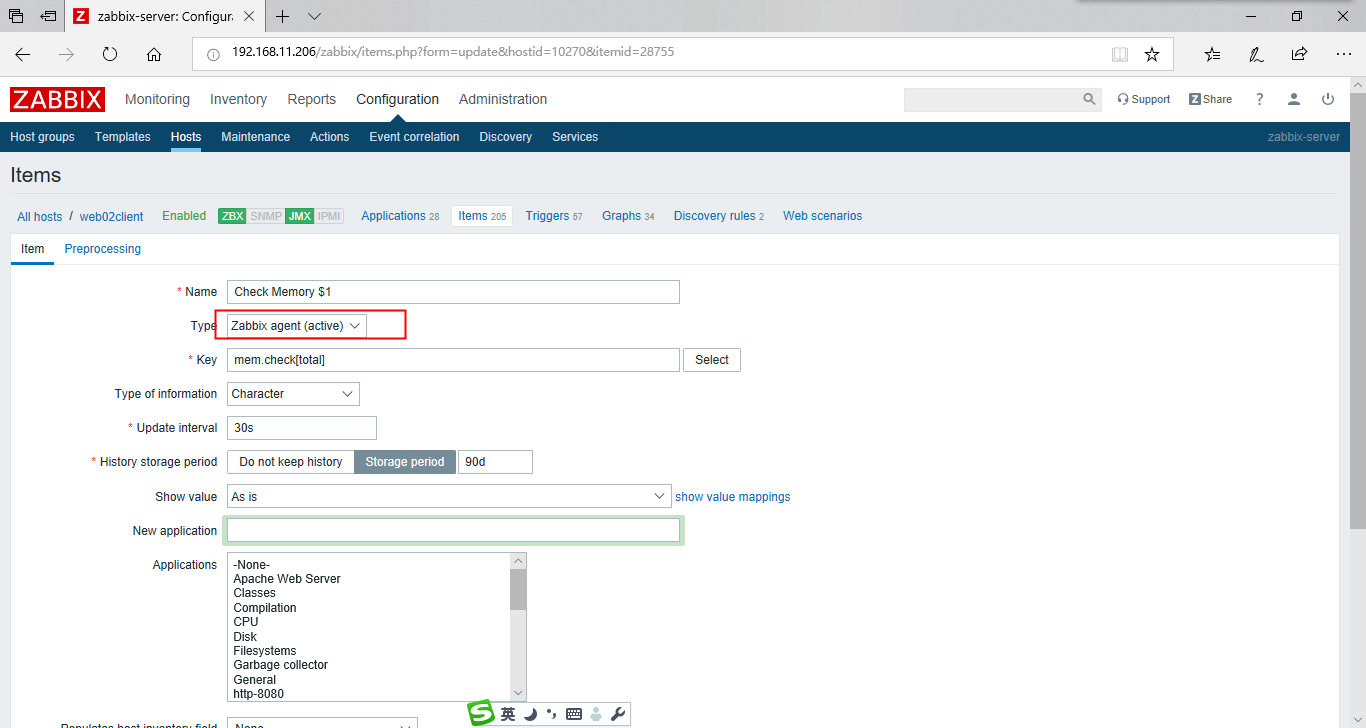The height and width of the screenshot is (728, 1366).
Task: View Applications 28 list
Action: click(x=400, y=216)
